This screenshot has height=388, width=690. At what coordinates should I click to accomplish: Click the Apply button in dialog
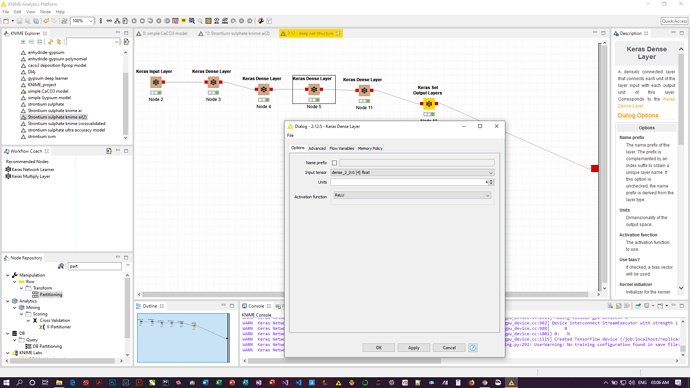(414, 348)
